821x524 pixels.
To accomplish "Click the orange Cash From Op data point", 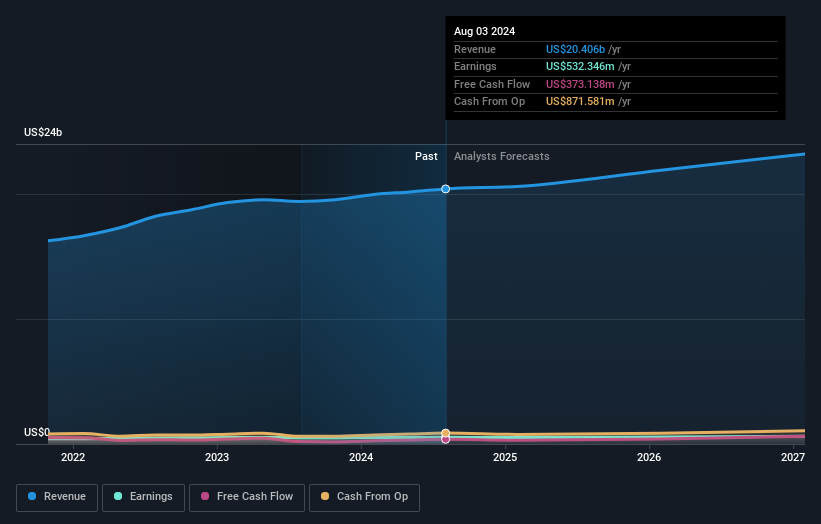I will click(x=446, y=433).
